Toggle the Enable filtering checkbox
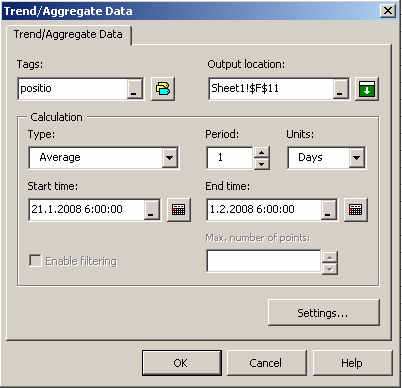Screen dimensions: 402x388 coord(35,261)
